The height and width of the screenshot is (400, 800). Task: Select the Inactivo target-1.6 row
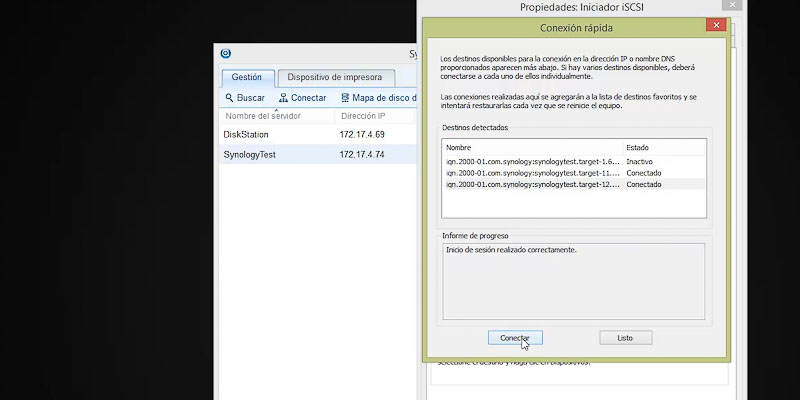tap(573, 161)
